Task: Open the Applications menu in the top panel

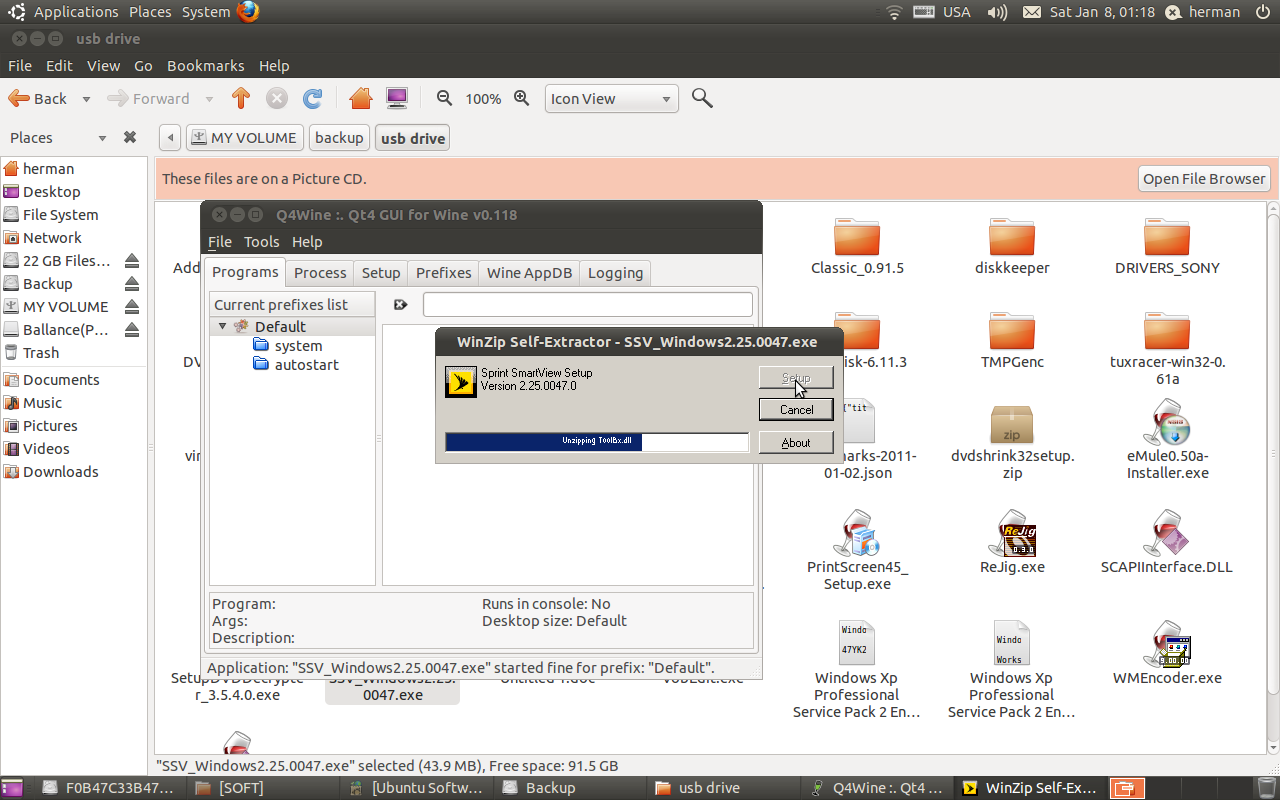Action: pos(76,12)
